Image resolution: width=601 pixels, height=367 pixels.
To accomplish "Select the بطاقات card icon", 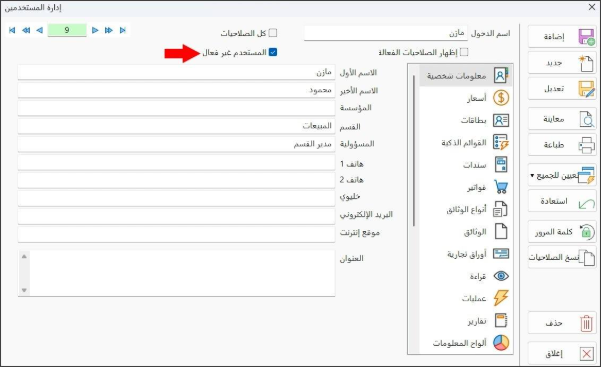I will coord(501,120).
